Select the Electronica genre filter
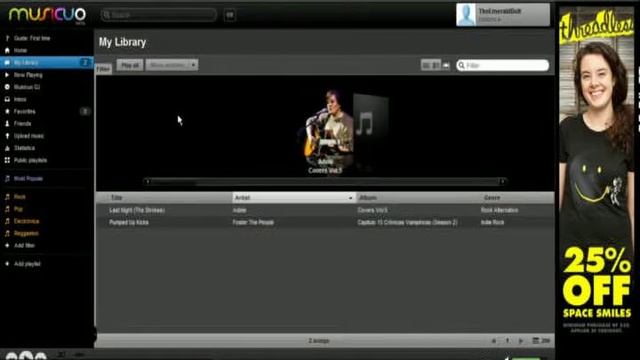This screenshot has height=360, width=640. pos(27,221)
